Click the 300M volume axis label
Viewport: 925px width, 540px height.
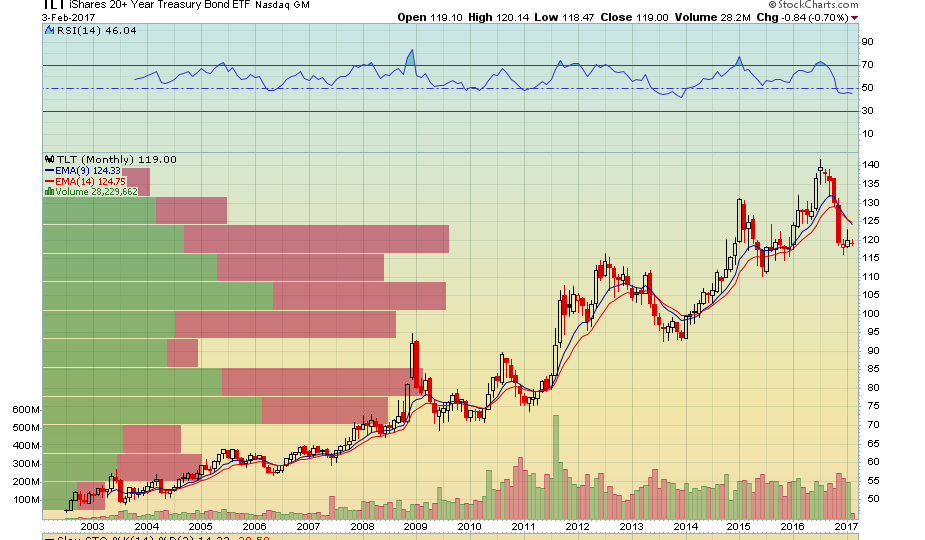click(x=26, y=464)
